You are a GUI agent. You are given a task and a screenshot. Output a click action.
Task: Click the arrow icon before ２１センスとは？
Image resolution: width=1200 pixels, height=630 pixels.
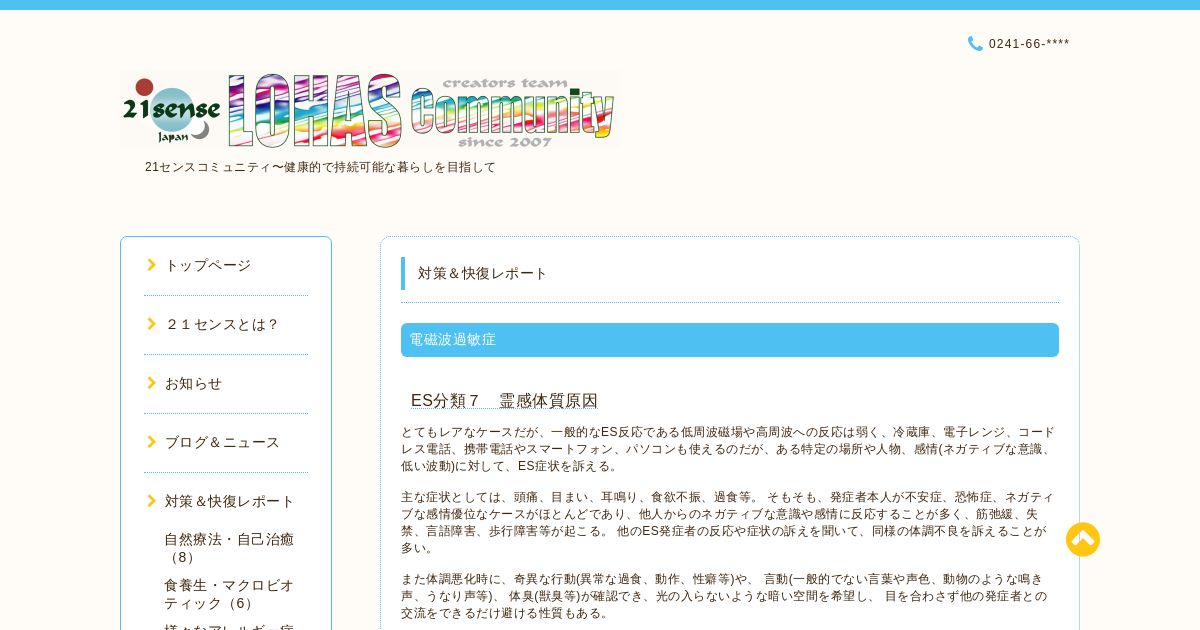tap(152, 324)
